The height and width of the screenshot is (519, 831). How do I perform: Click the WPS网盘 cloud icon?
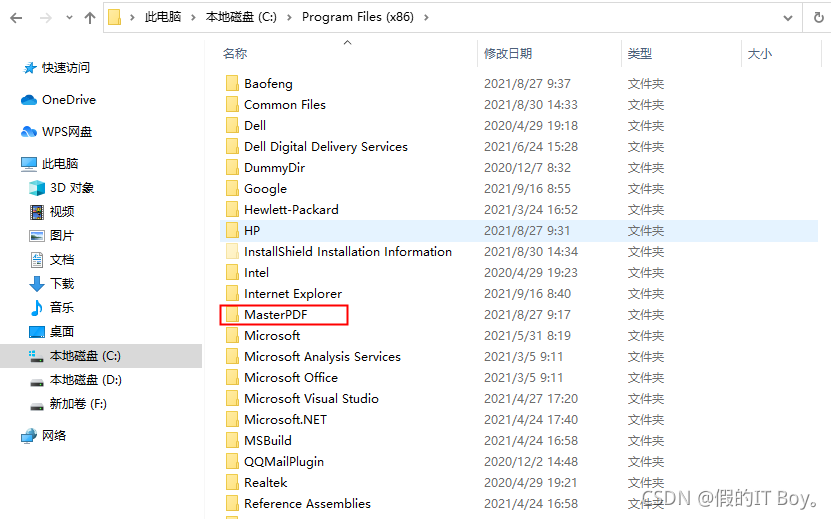click(x=29, y=131)
